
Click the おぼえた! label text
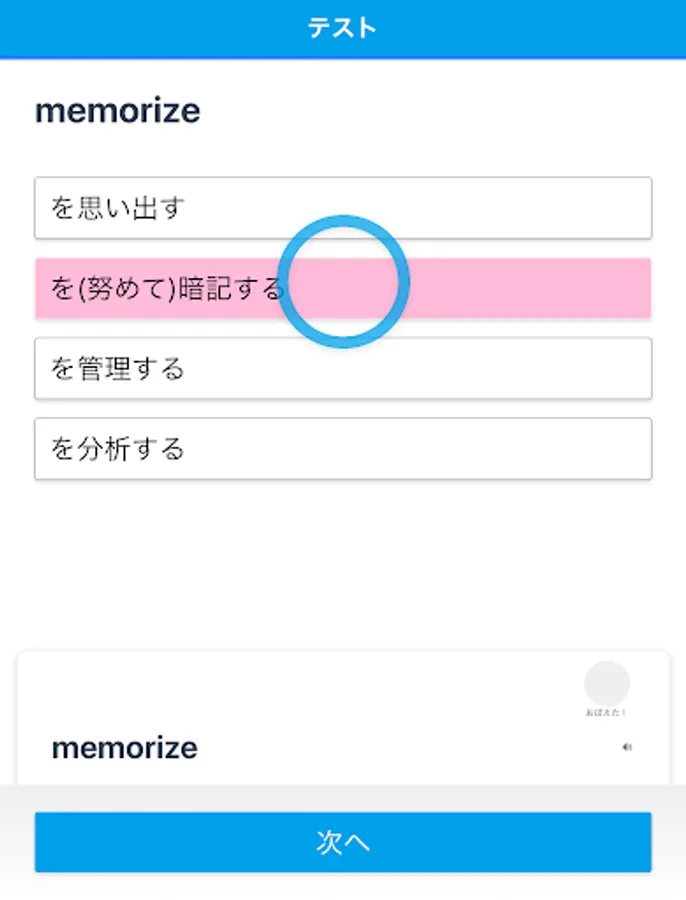607,713
